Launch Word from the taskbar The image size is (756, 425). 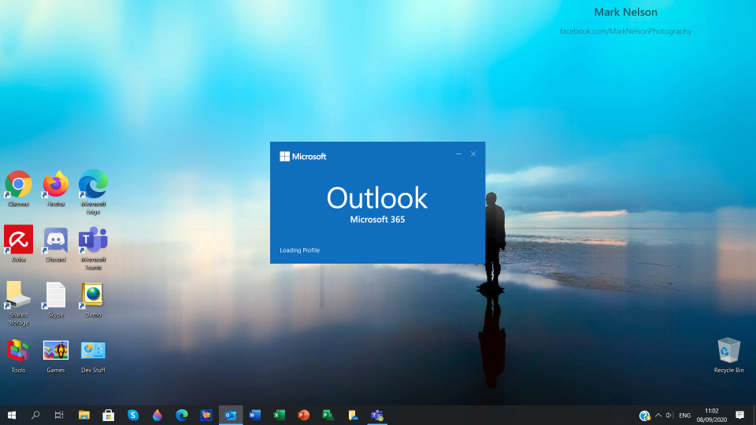coord(255,415)
